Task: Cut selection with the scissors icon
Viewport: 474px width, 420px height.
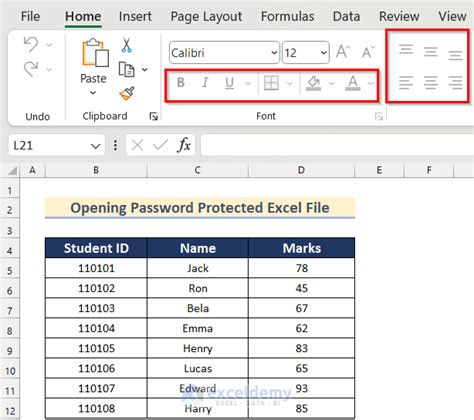Action: click(126, 45)
